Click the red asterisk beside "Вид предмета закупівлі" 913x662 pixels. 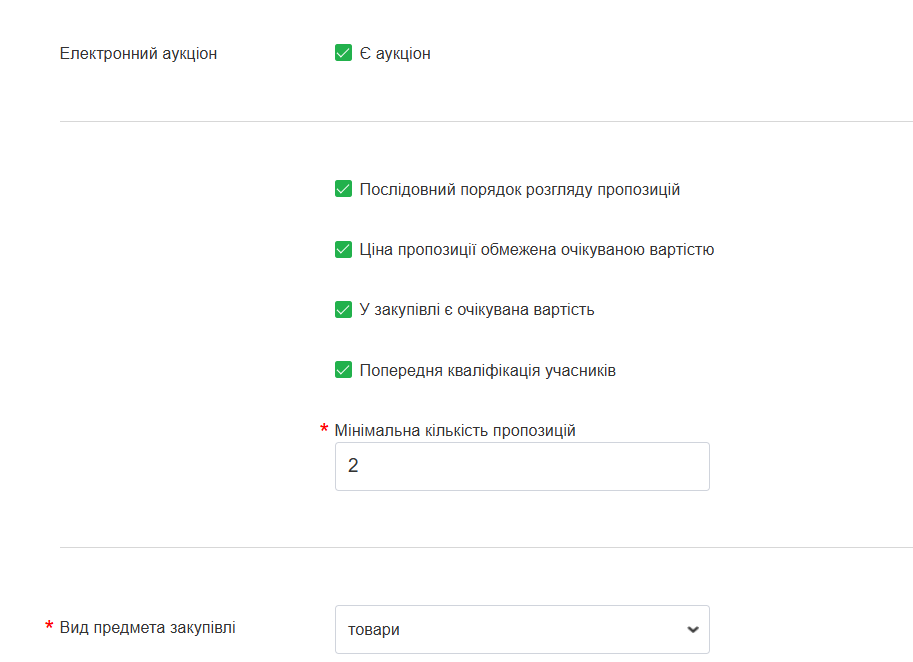(49, 628)
